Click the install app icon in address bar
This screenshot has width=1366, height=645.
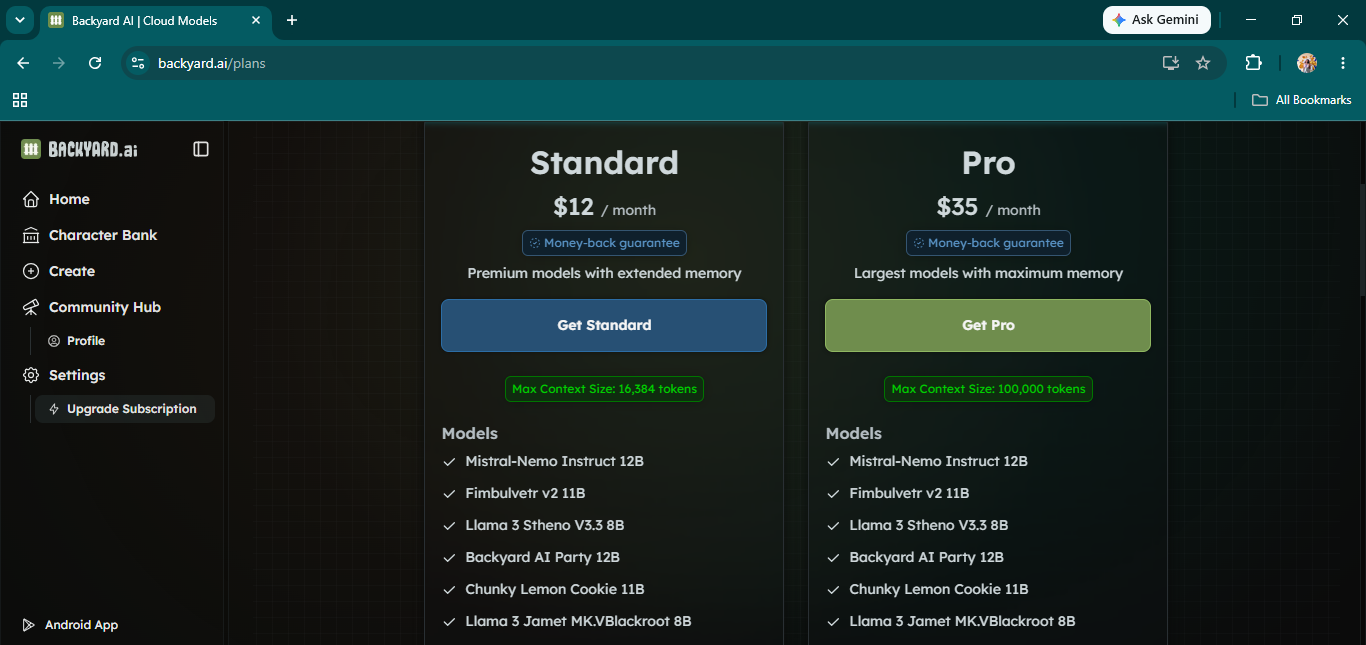[x=1171, y=63]
